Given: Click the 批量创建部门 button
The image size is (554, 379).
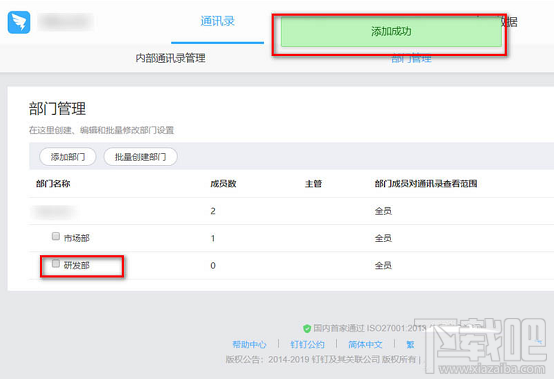Looking at the screenshot, I should click(x=140, y=156).
